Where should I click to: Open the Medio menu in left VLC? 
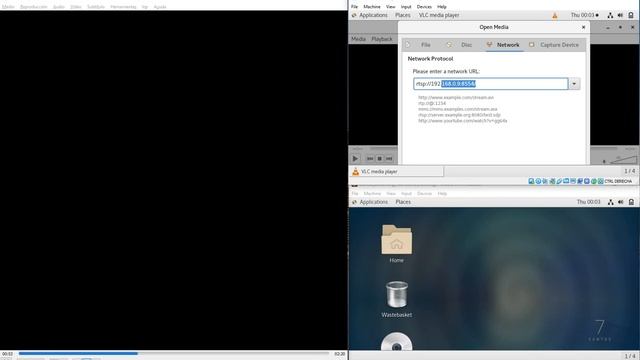point(8,7)
